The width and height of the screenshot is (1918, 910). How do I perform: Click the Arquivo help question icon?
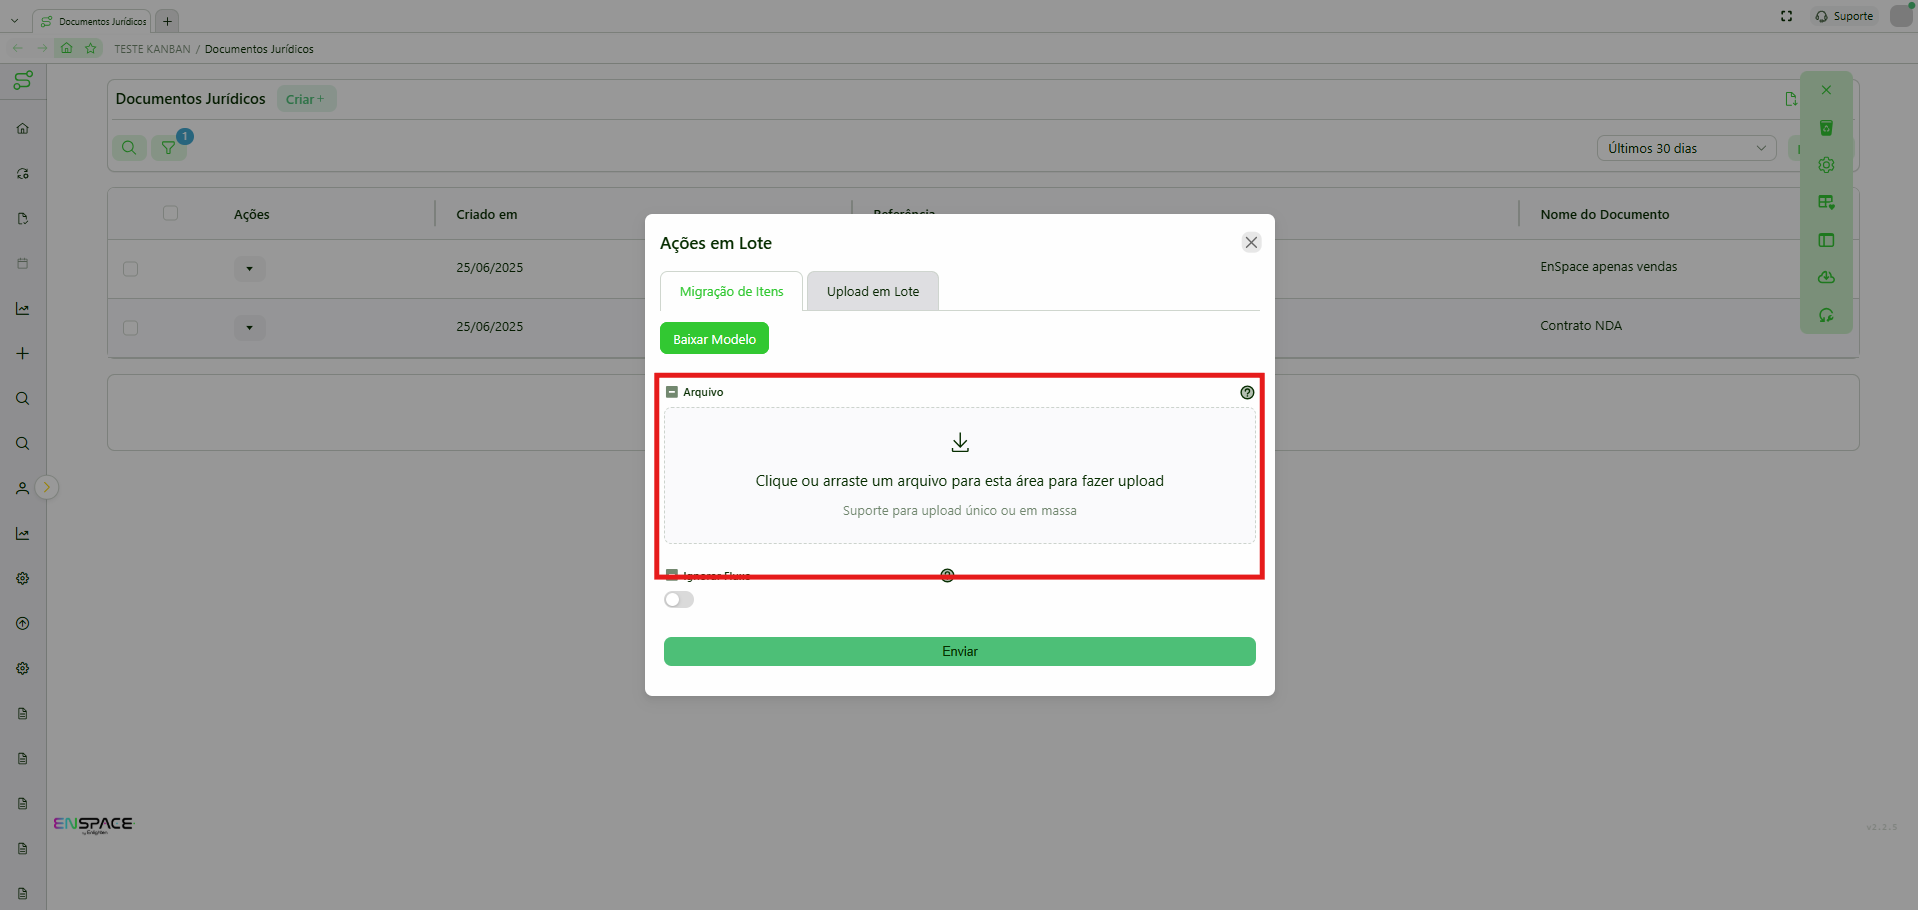pos(1247,392)
